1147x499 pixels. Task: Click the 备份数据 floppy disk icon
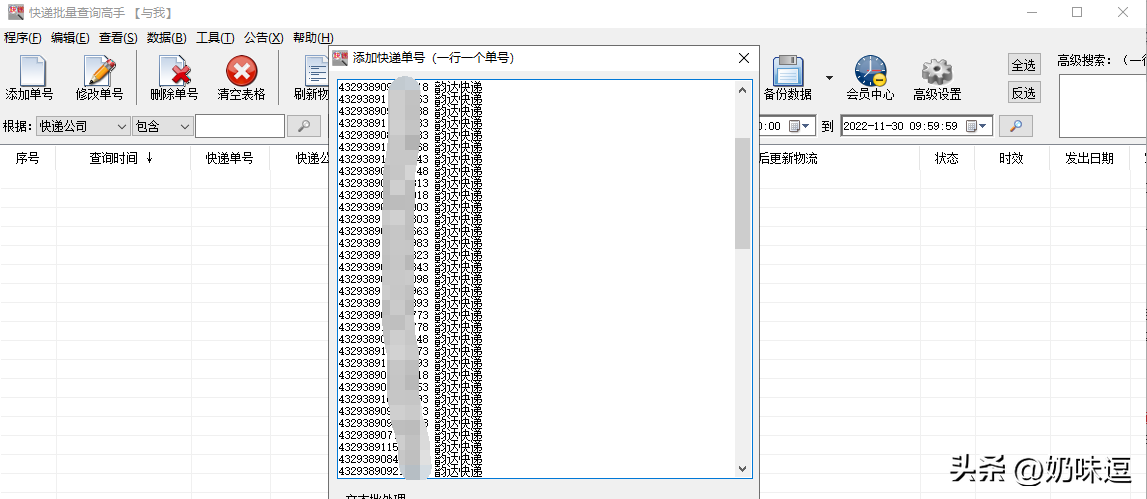pyautogui.click(x=788, y=73)
